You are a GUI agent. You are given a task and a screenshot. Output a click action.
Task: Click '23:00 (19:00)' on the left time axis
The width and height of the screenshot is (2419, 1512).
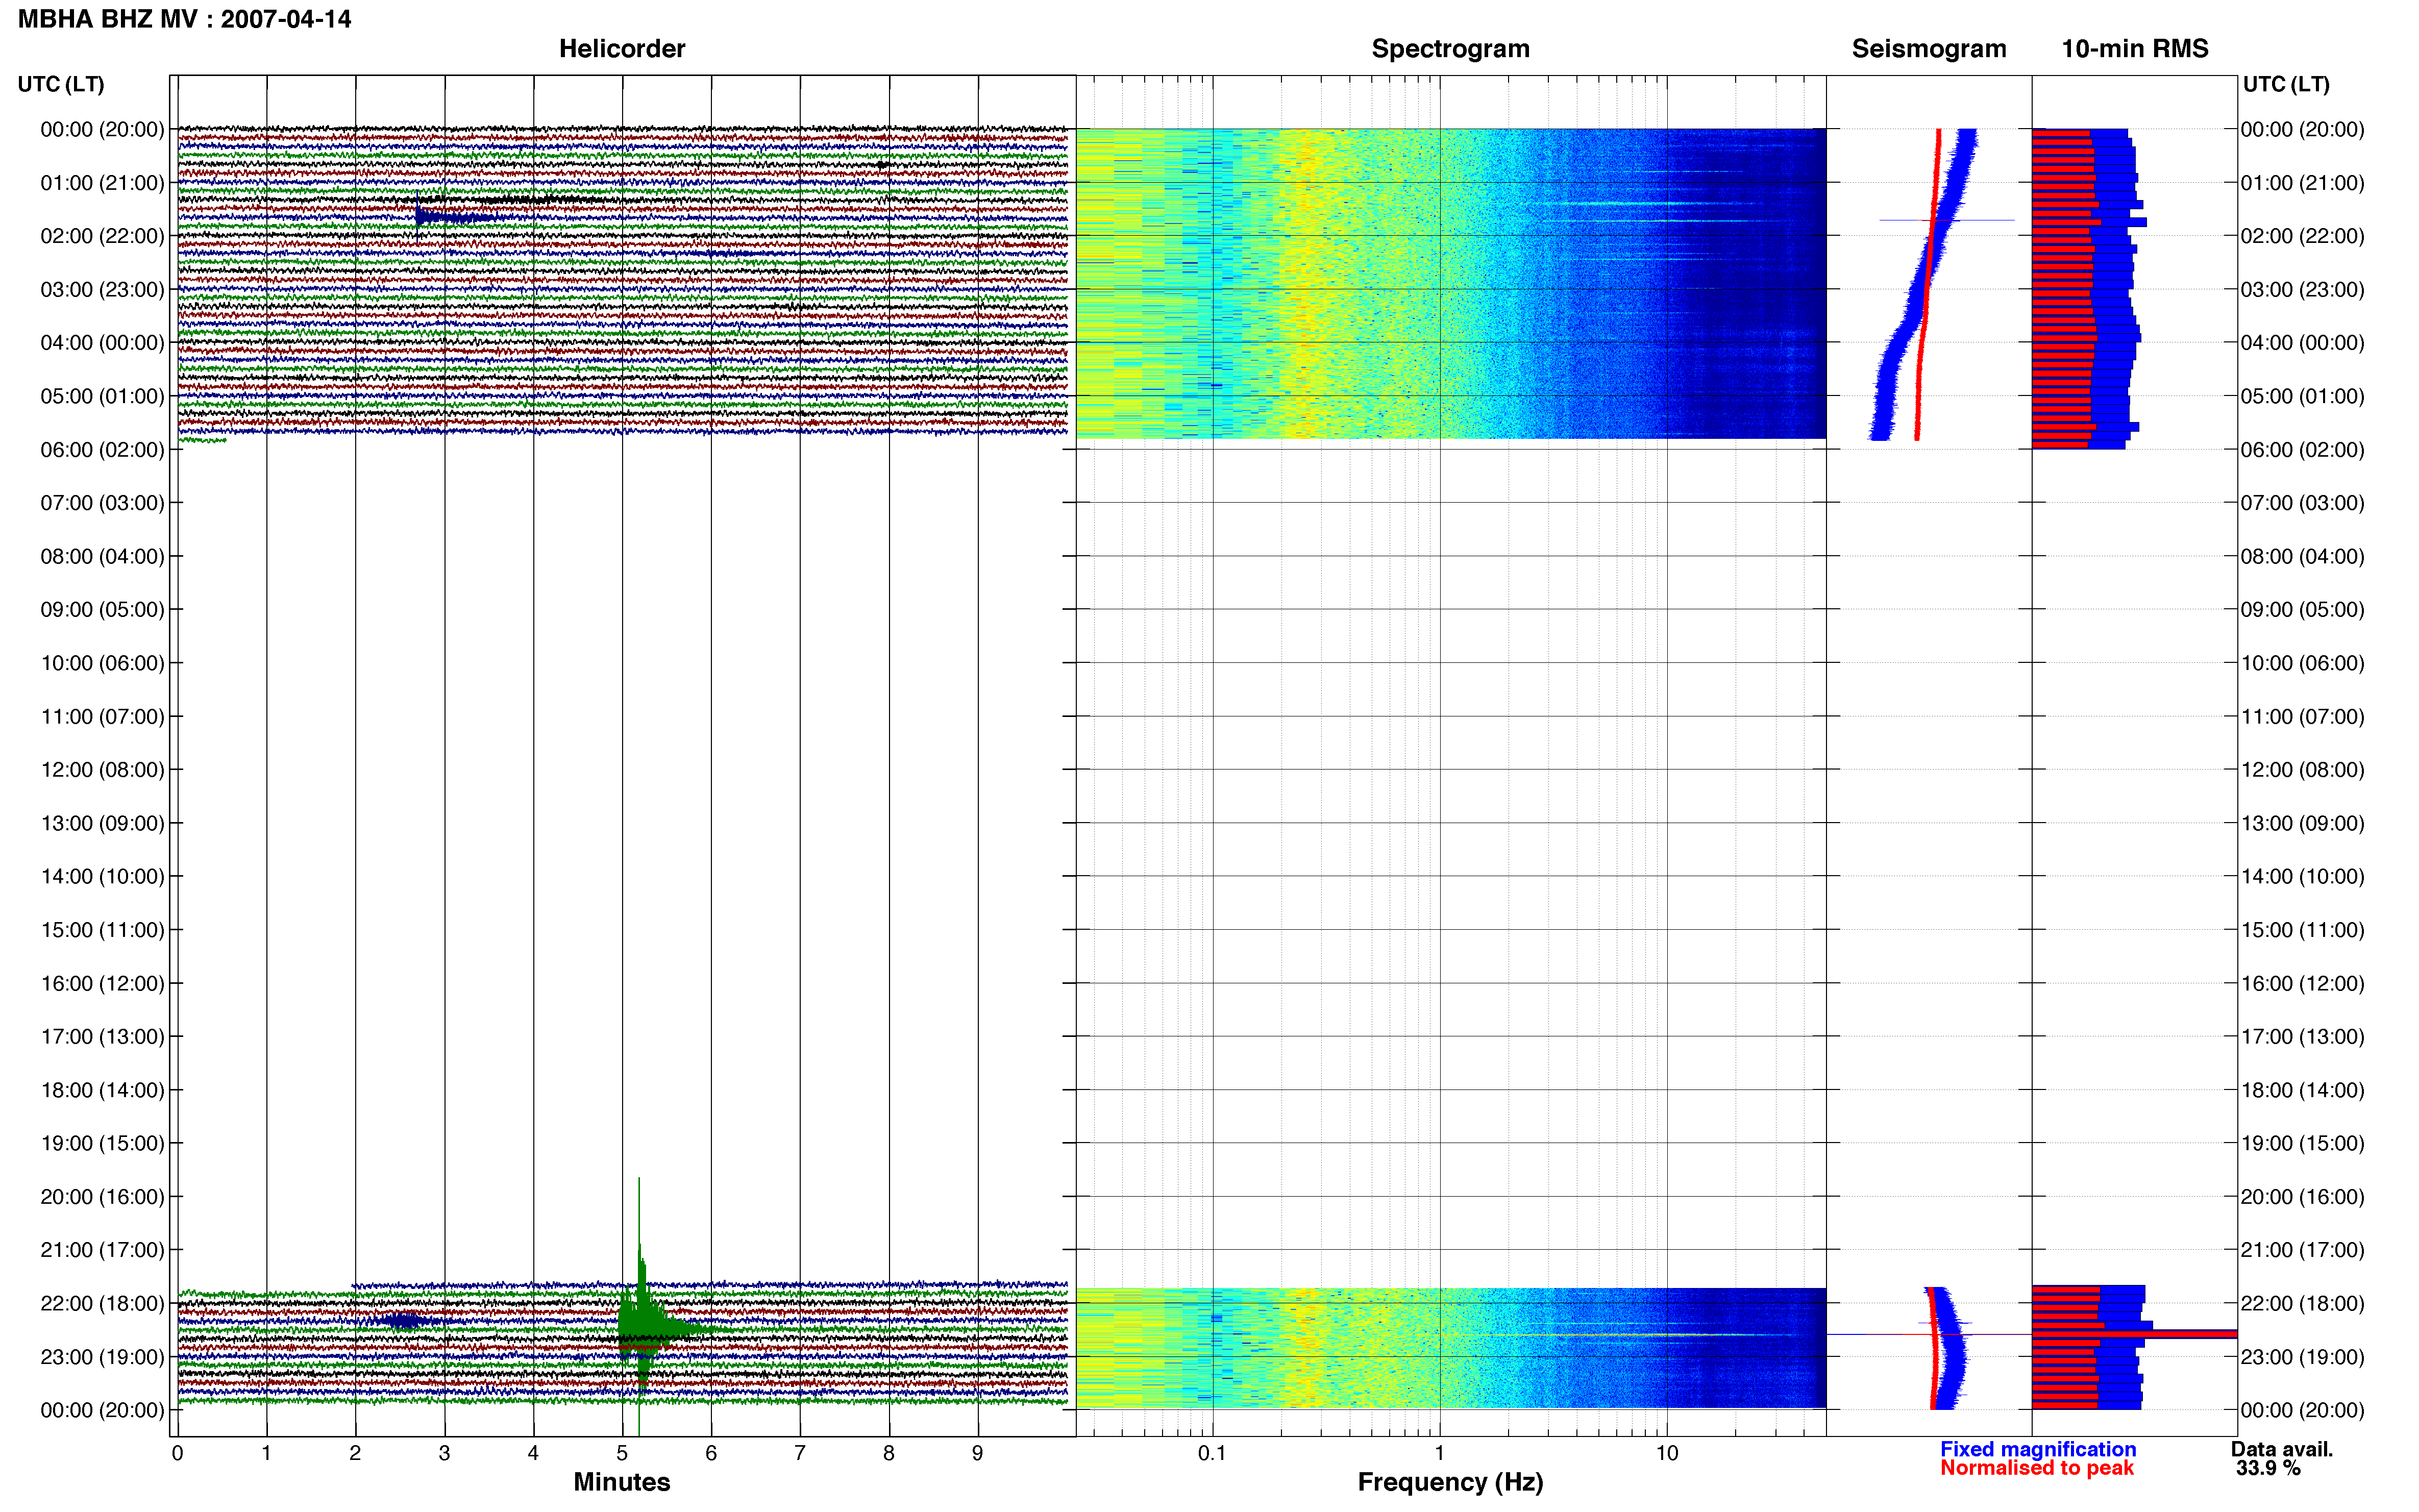102,1357
